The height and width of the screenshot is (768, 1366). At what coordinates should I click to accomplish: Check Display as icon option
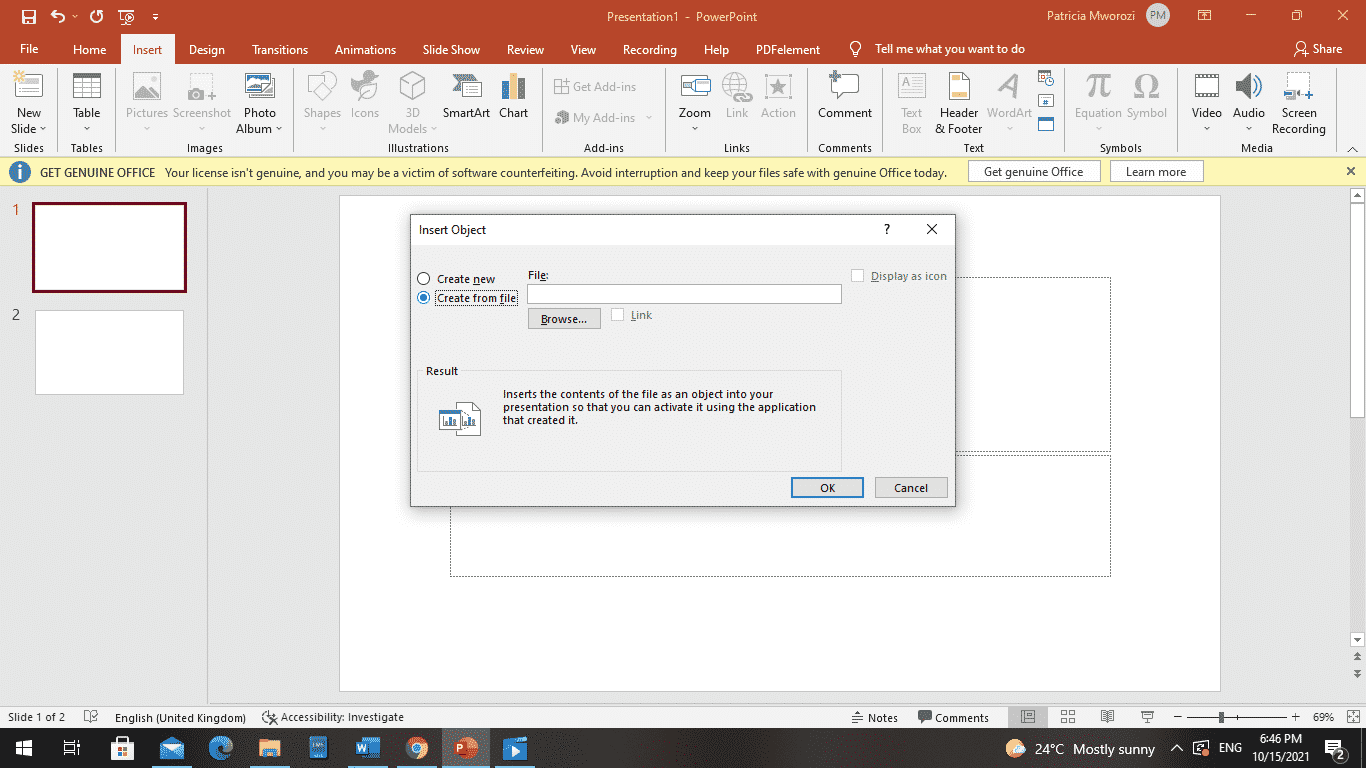point(857,275)
